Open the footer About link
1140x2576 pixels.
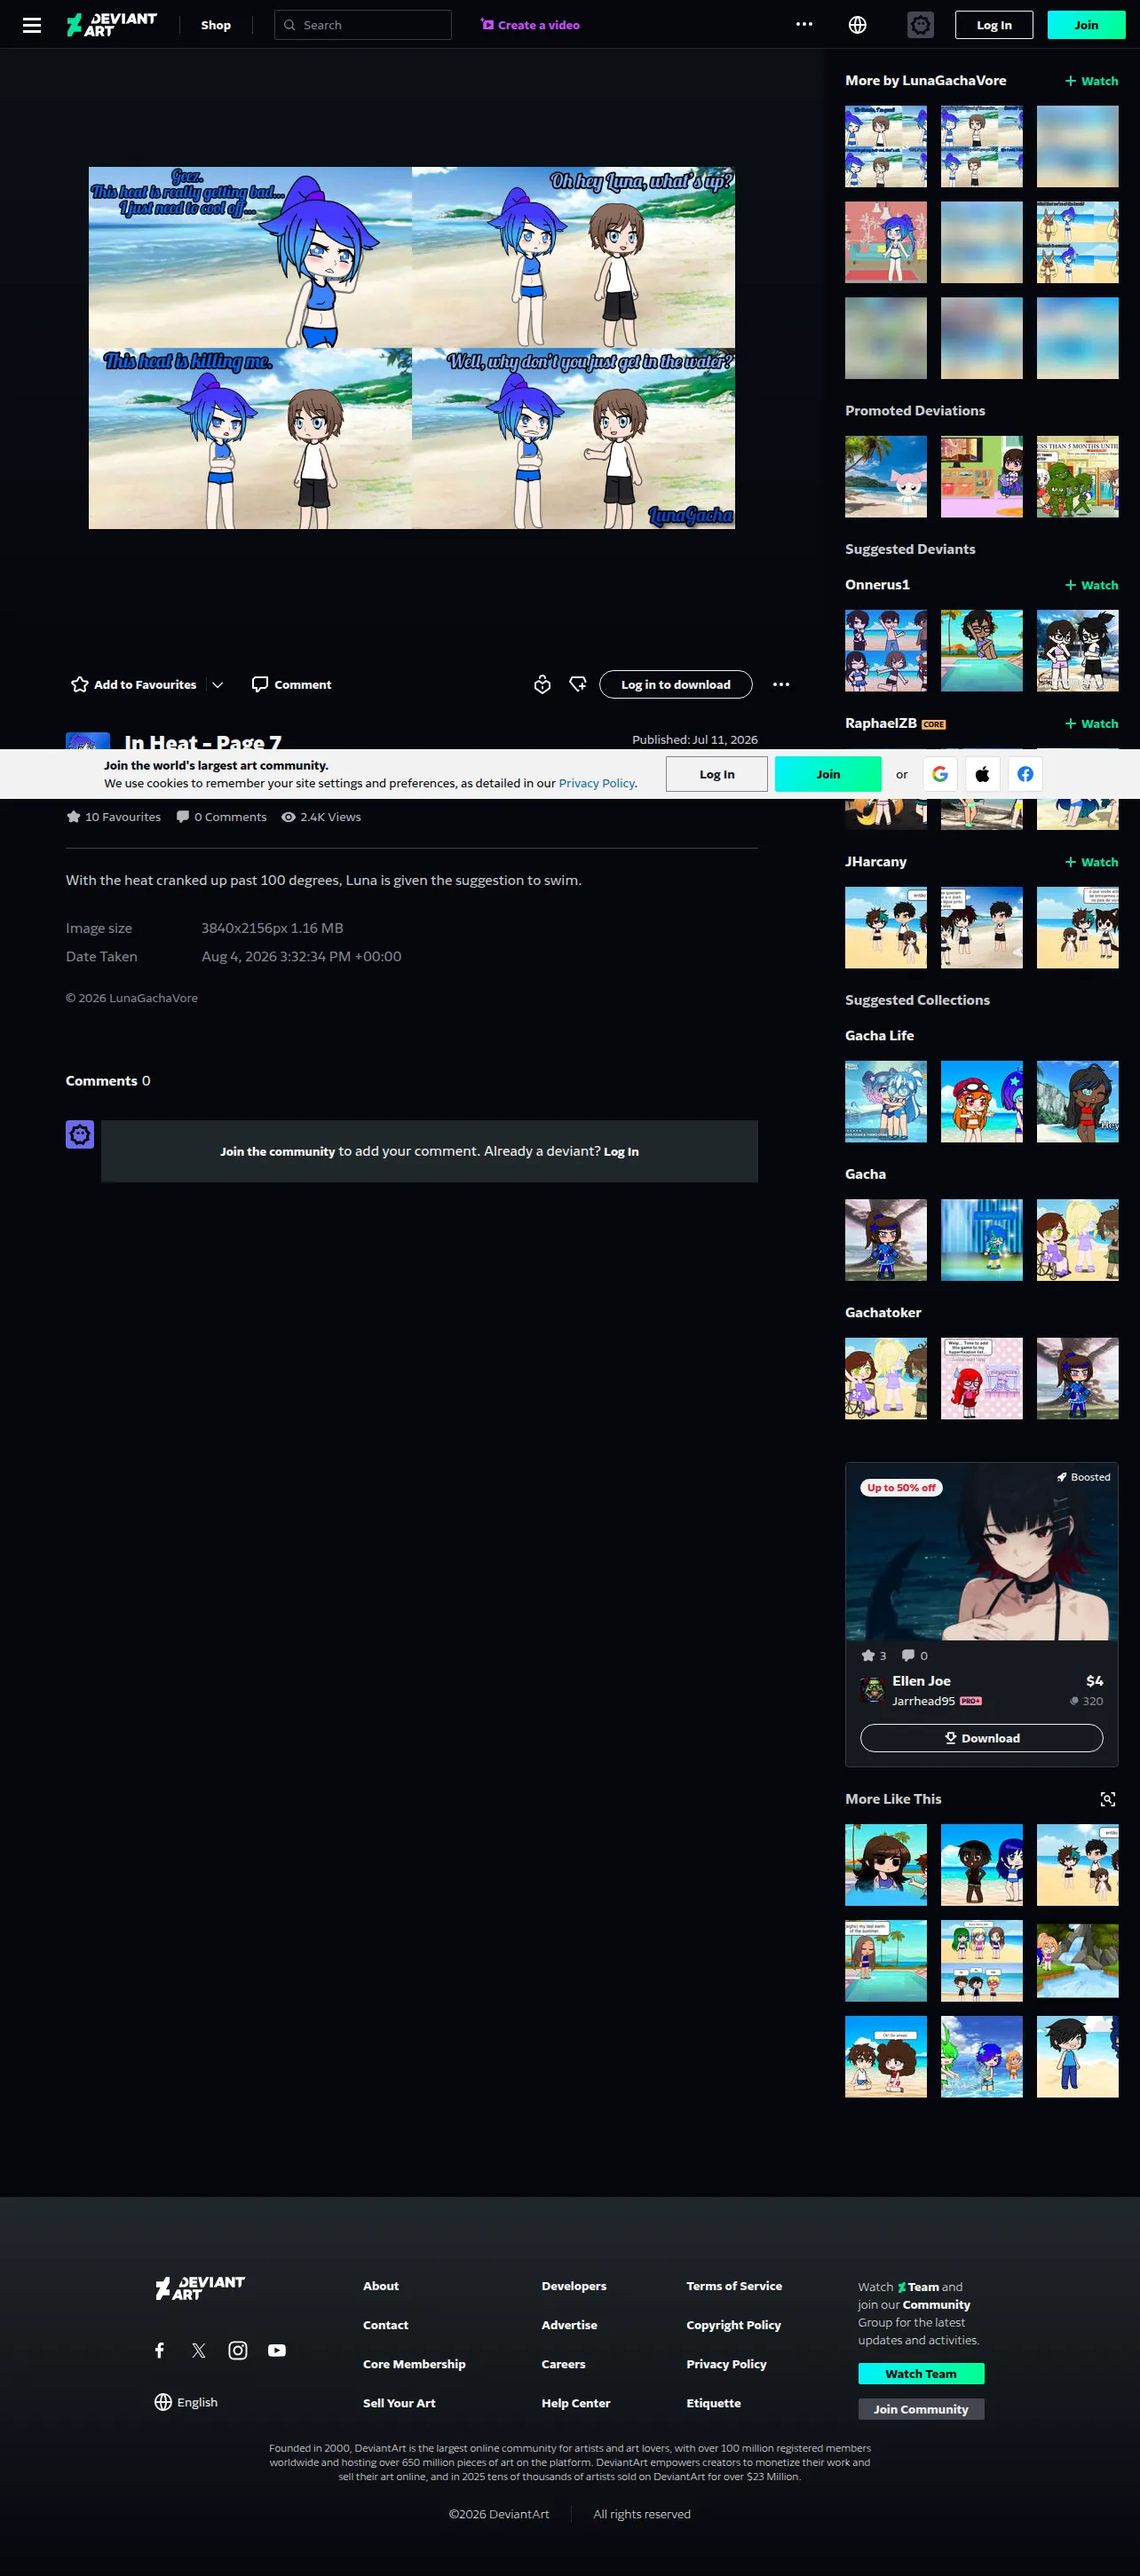tap(381, 2286)
